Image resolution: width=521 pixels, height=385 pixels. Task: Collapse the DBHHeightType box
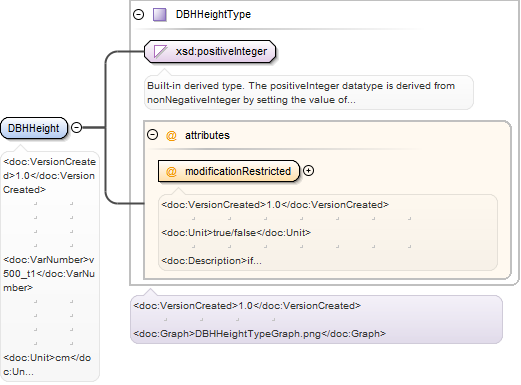click(138, 14)
